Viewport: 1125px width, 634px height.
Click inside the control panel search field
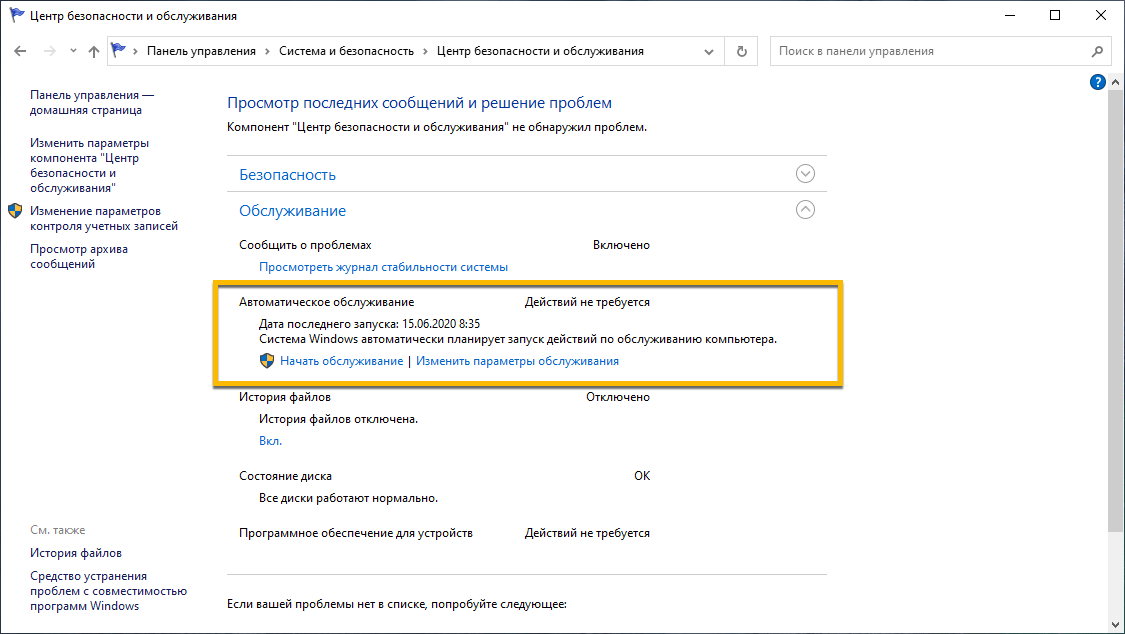900,50
